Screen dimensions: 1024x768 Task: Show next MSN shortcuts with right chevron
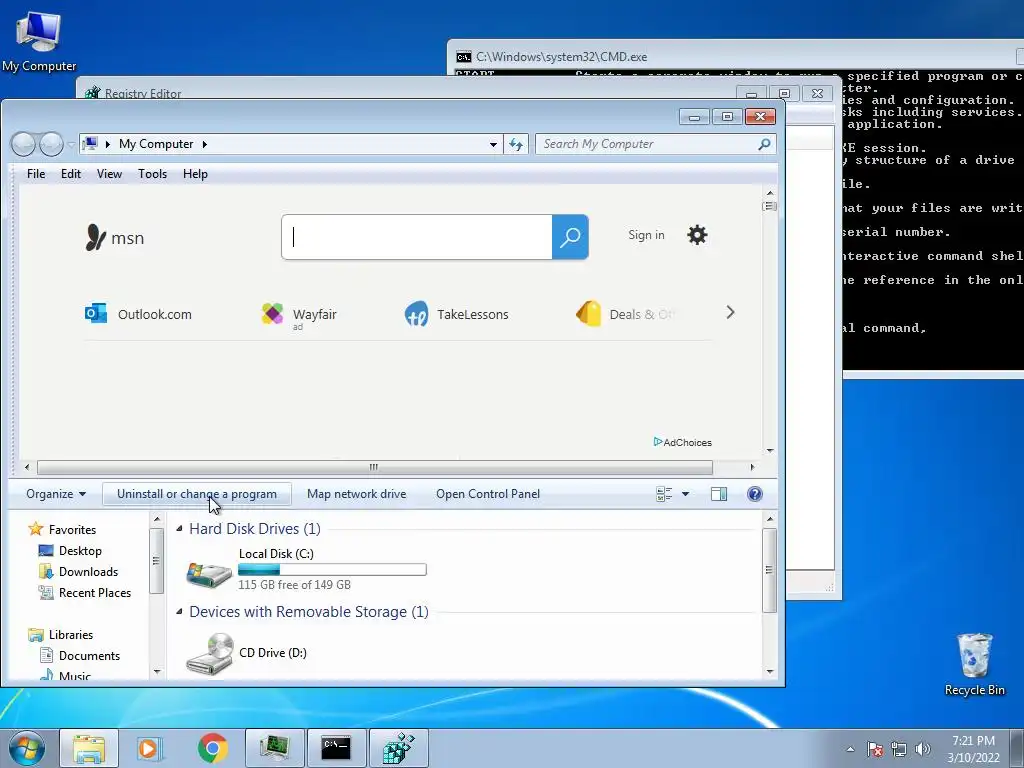(x=730, y=313)
